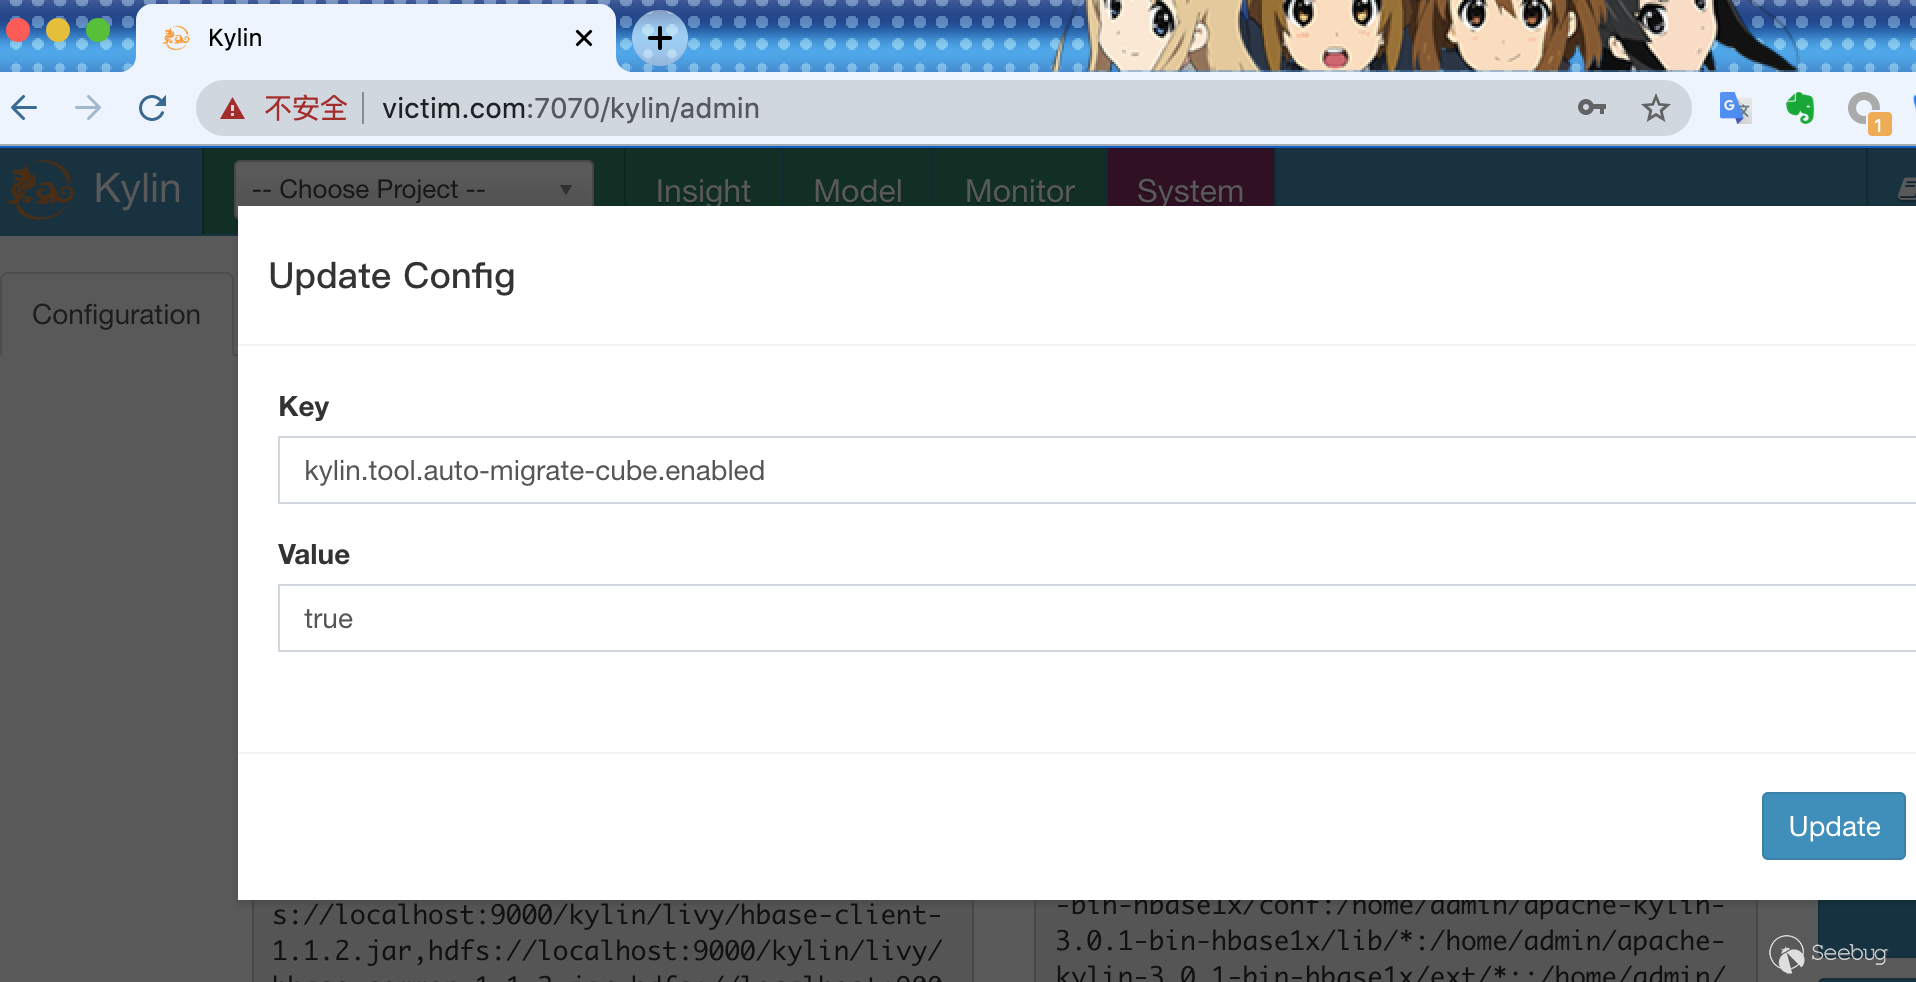This screenshot has height=982, width=1916.
Task: Select the Kylin browser tab
Action: (376, 38)
